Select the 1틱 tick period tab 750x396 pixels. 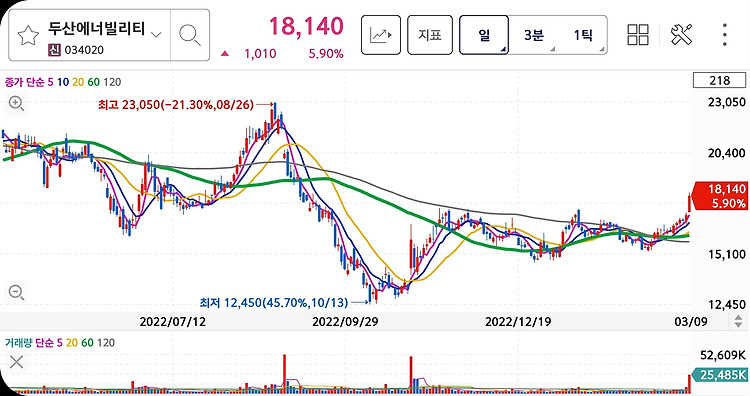(583, 35)
